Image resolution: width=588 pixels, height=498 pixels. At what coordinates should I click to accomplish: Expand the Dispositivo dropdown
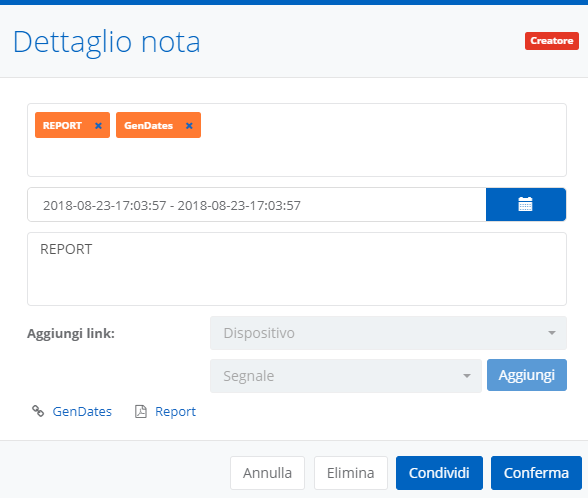(x=388, y=333)
